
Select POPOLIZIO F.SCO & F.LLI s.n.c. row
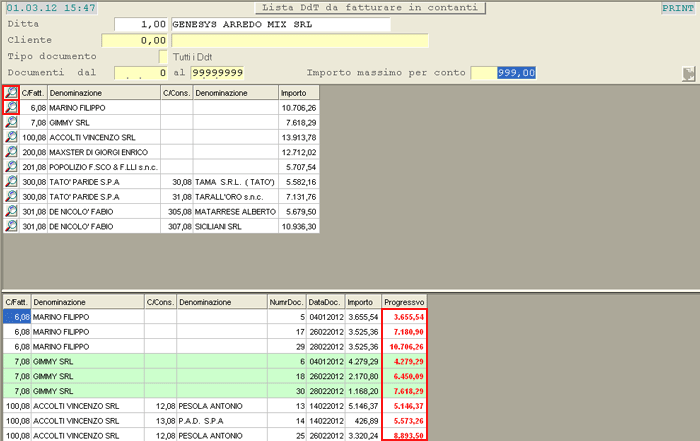[103, 167]
